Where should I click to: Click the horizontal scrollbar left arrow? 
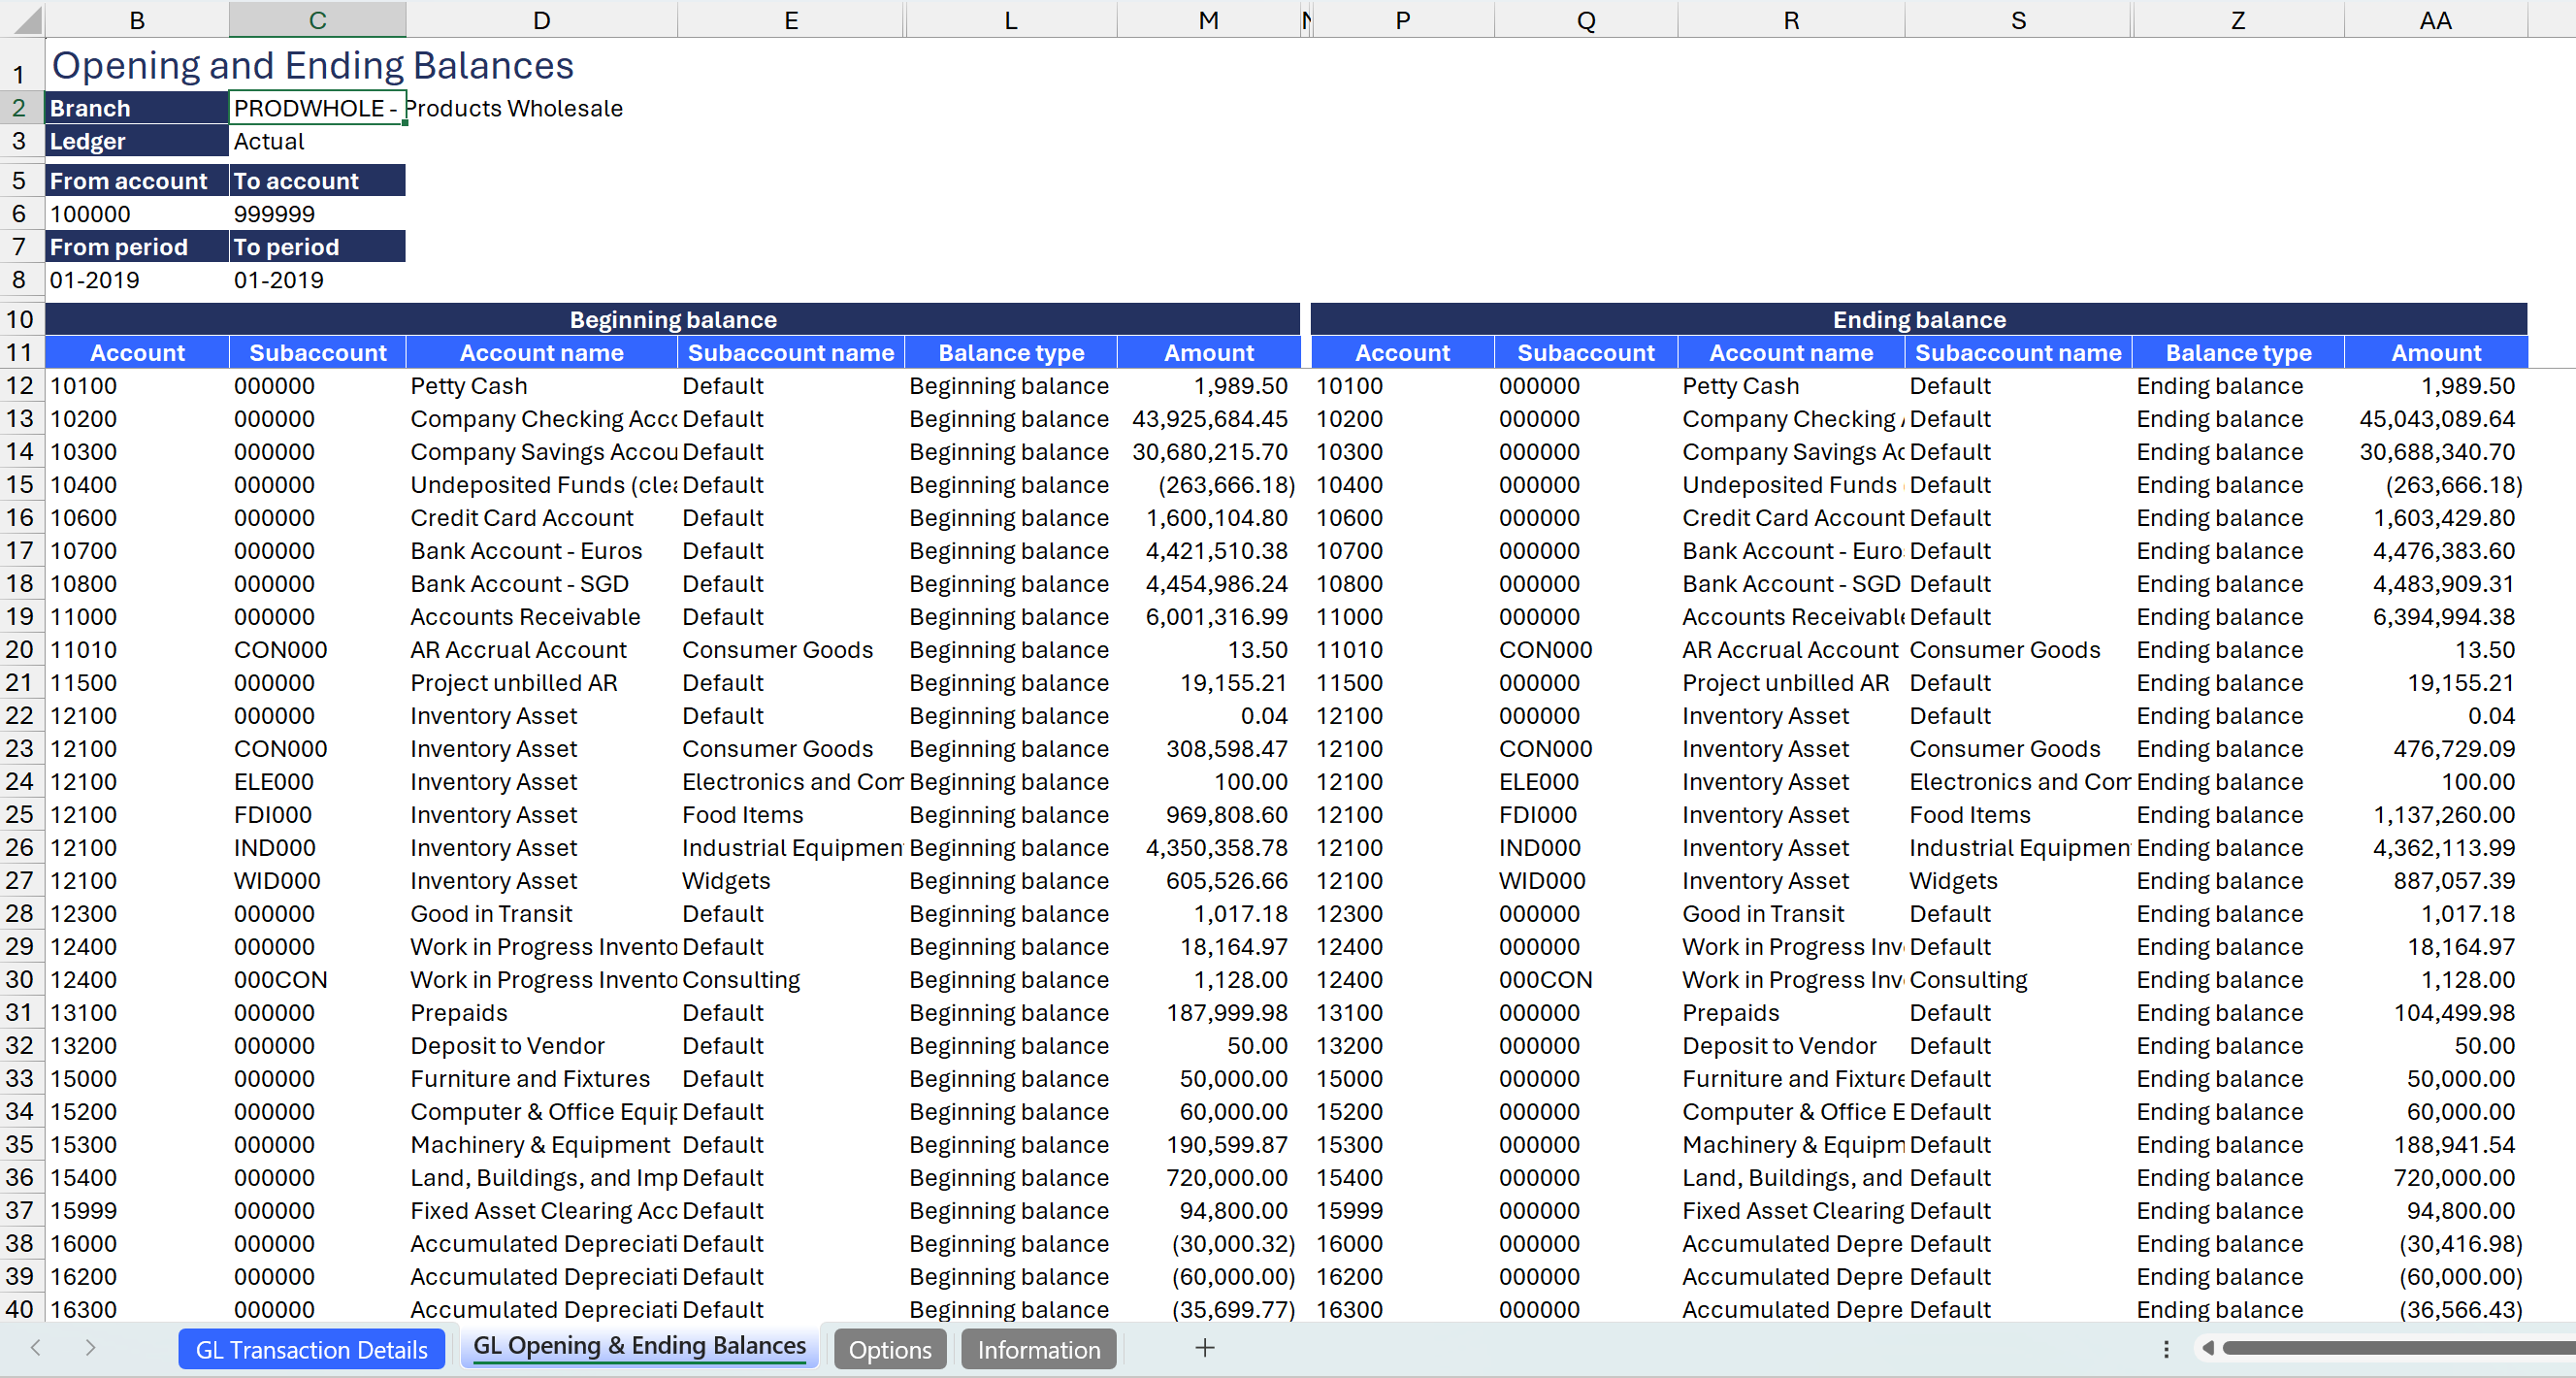pos(2208,1348)
